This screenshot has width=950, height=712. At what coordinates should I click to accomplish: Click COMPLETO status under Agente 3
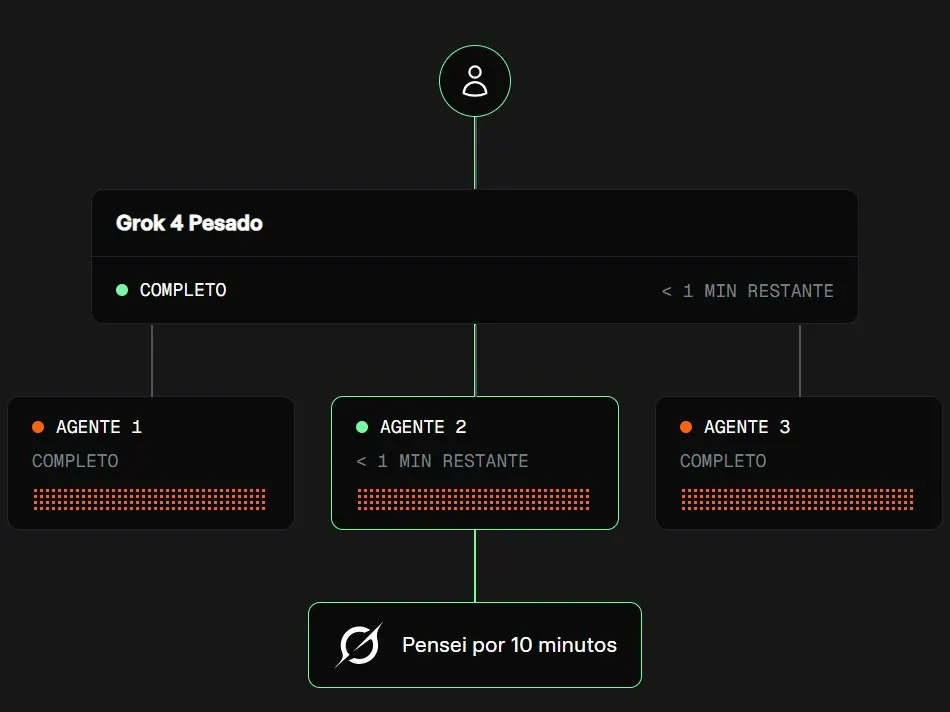pyautogui.click(x=723, y=461)
